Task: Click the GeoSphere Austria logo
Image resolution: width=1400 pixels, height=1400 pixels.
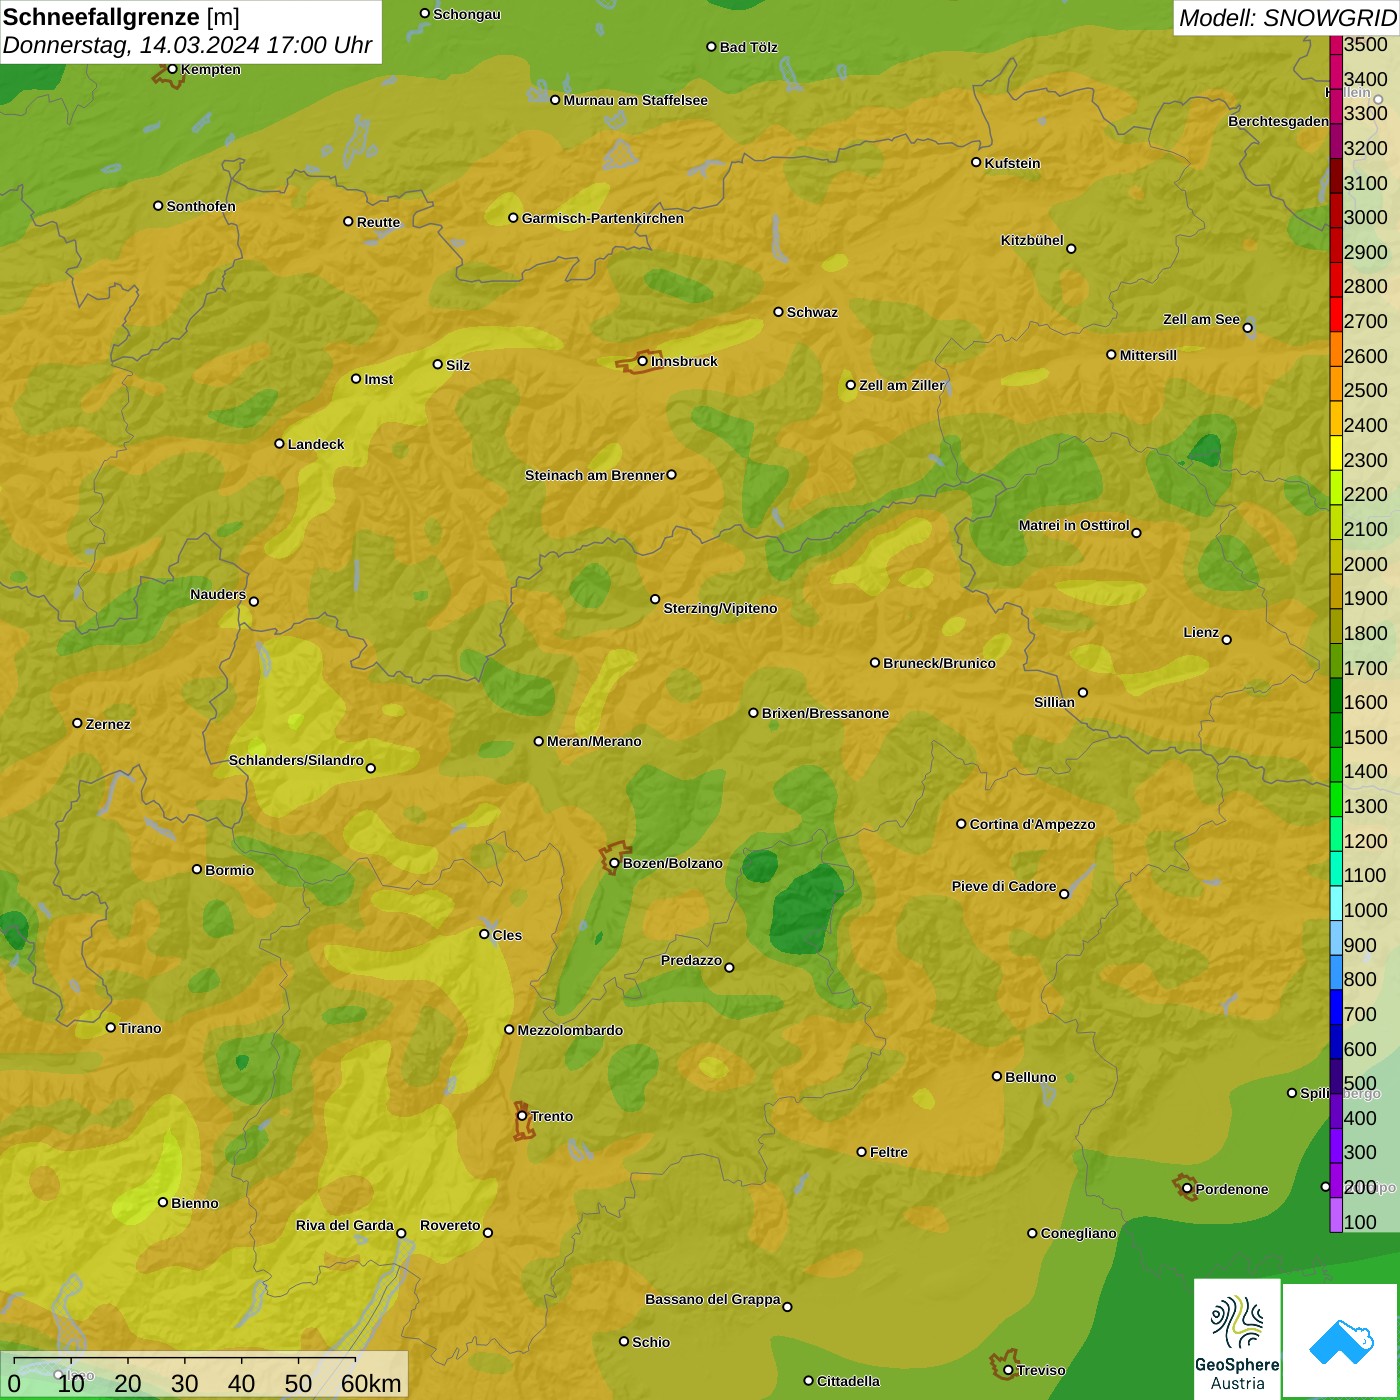Action: pos(1237,1340)
